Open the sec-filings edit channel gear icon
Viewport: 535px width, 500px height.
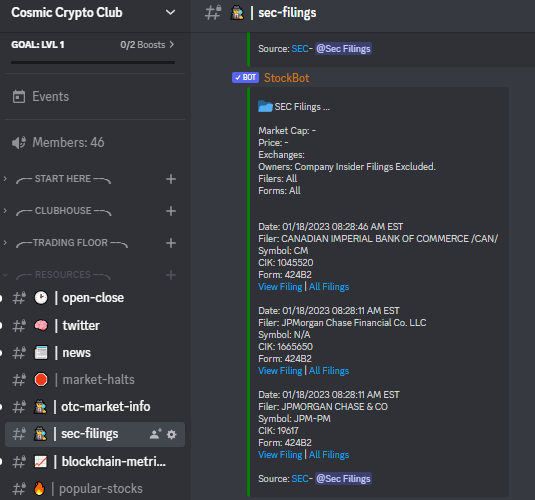[172, 434]
